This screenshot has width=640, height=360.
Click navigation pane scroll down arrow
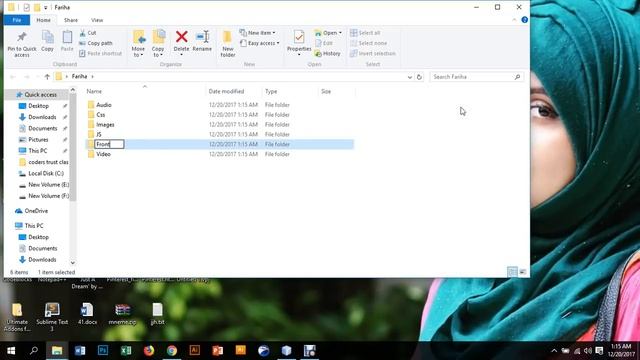73,263
